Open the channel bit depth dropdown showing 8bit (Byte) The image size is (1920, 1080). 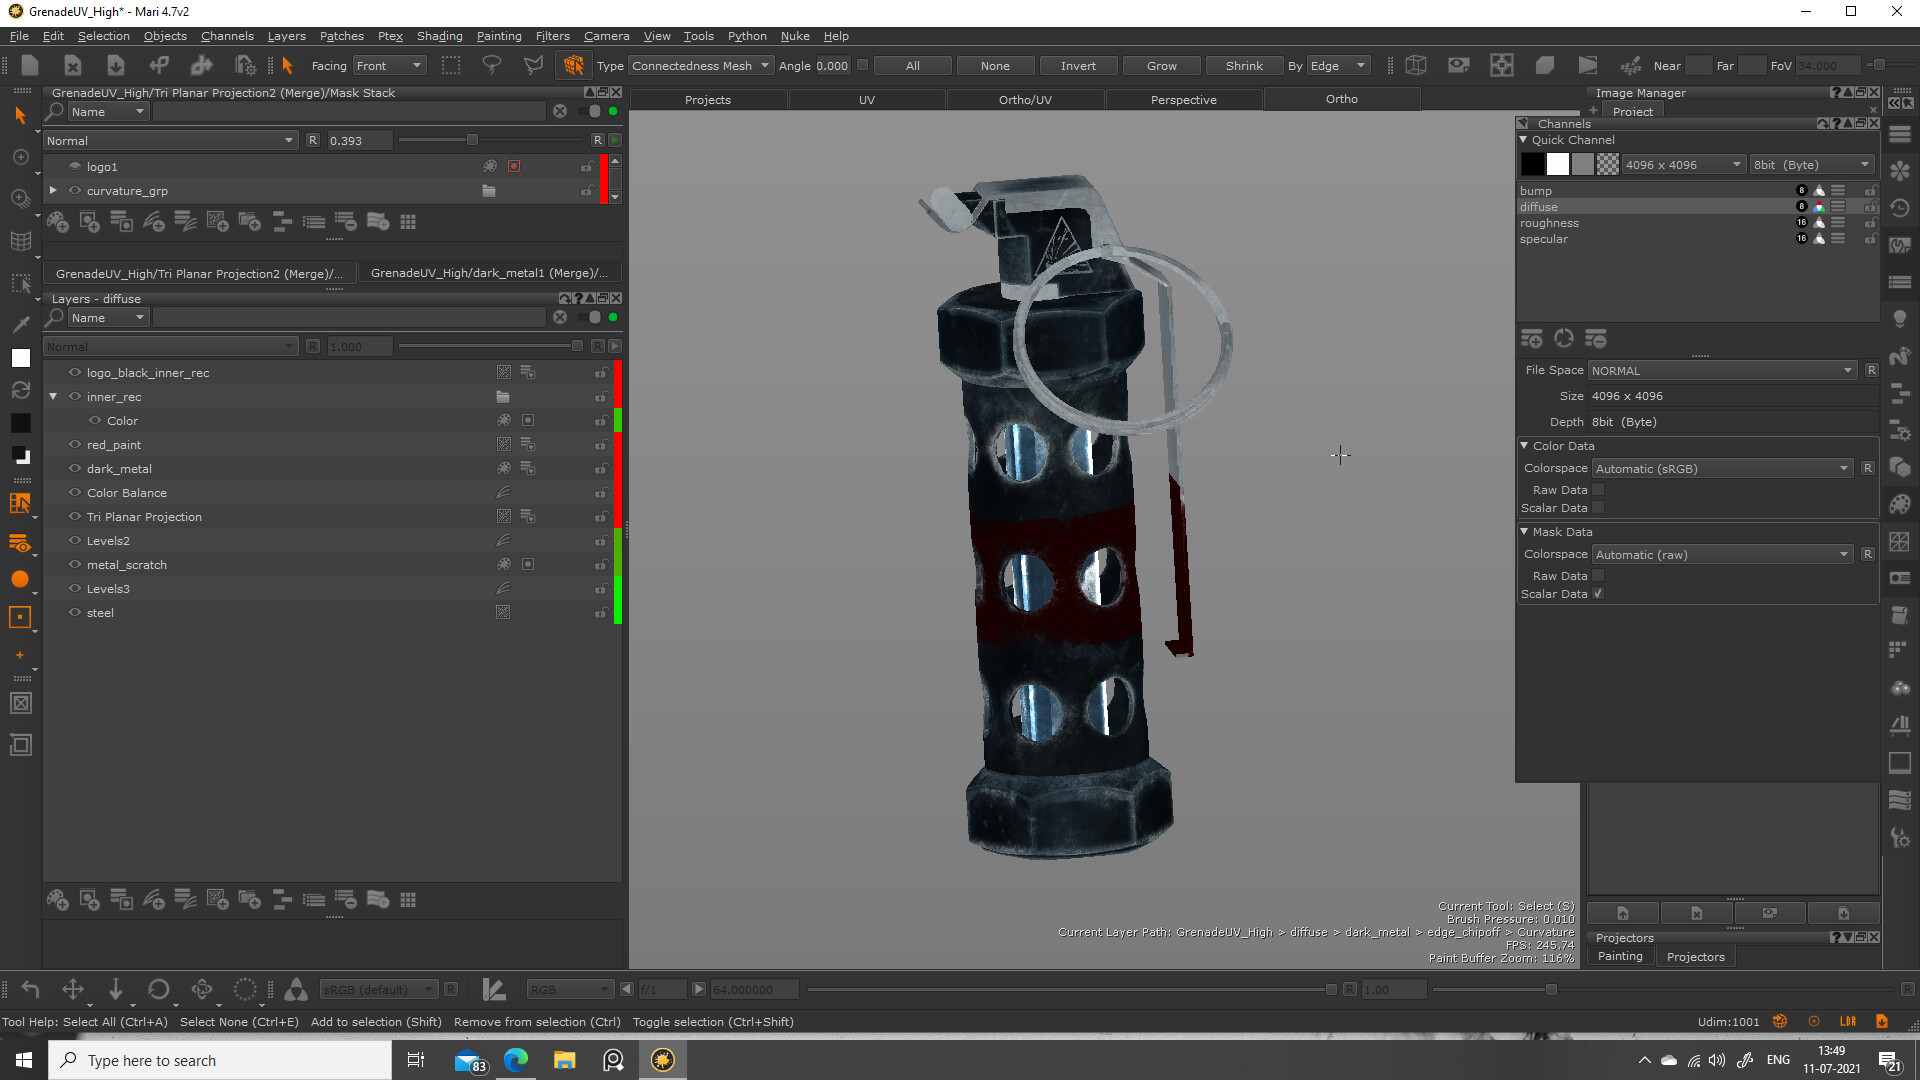[x=1811, y=164]
